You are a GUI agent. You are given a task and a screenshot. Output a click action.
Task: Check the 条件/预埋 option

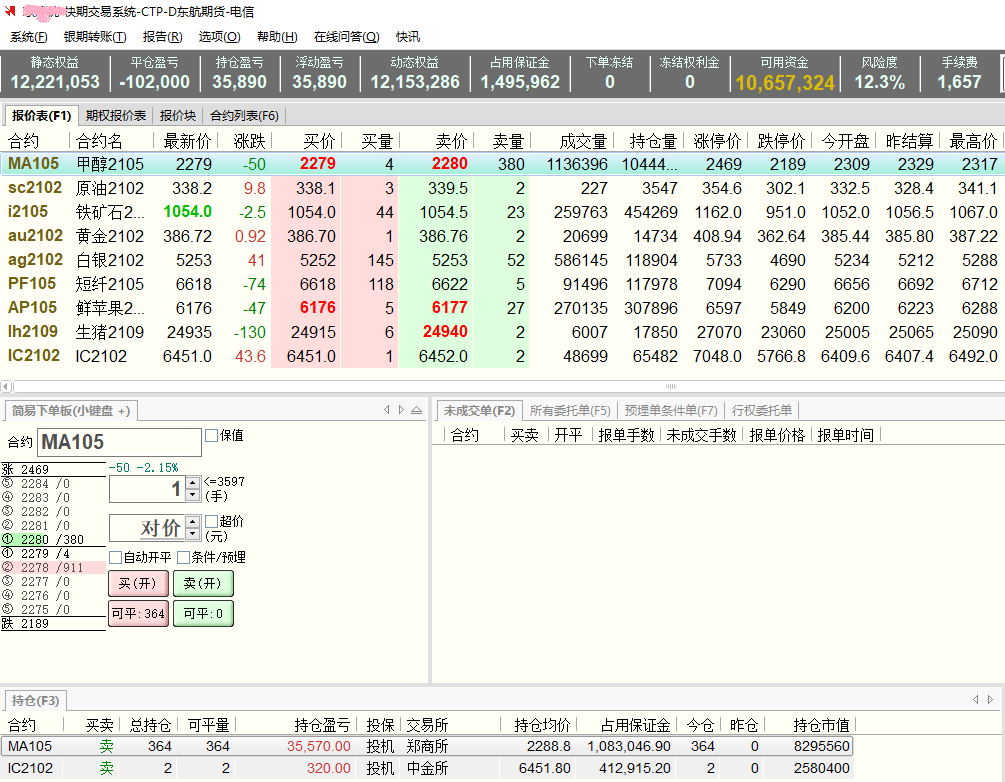click(184, 557)
